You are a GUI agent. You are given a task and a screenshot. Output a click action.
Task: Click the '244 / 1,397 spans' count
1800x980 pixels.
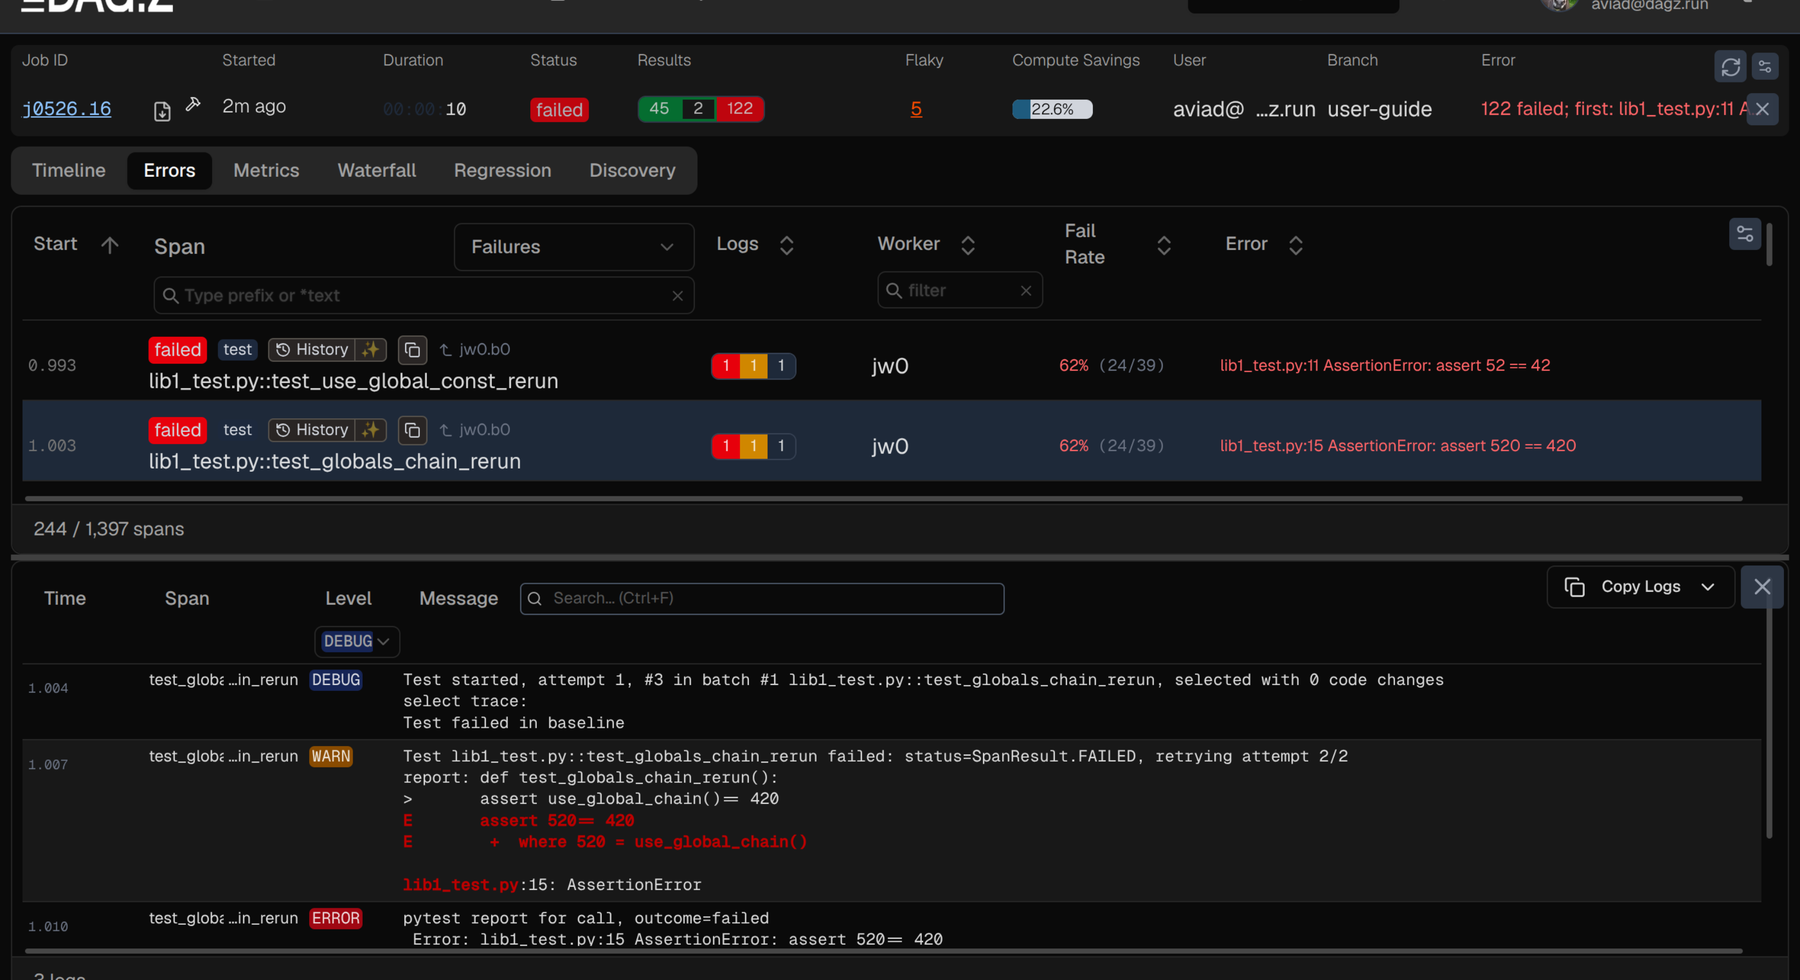108,529
